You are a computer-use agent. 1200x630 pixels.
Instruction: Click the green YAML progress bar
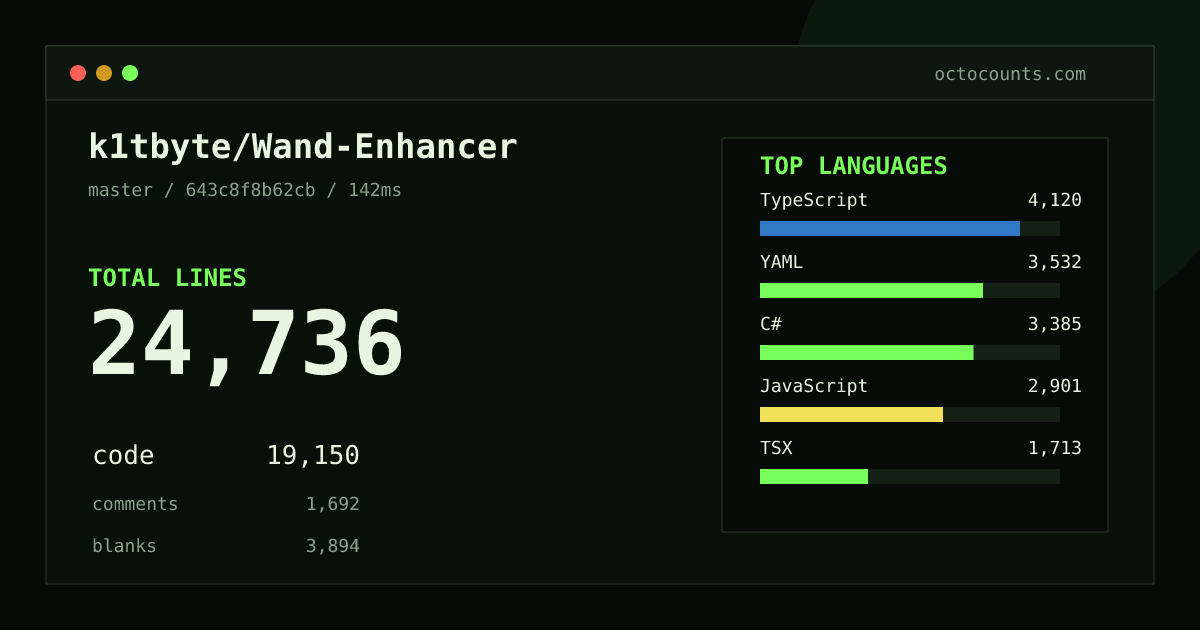[871, 290]
